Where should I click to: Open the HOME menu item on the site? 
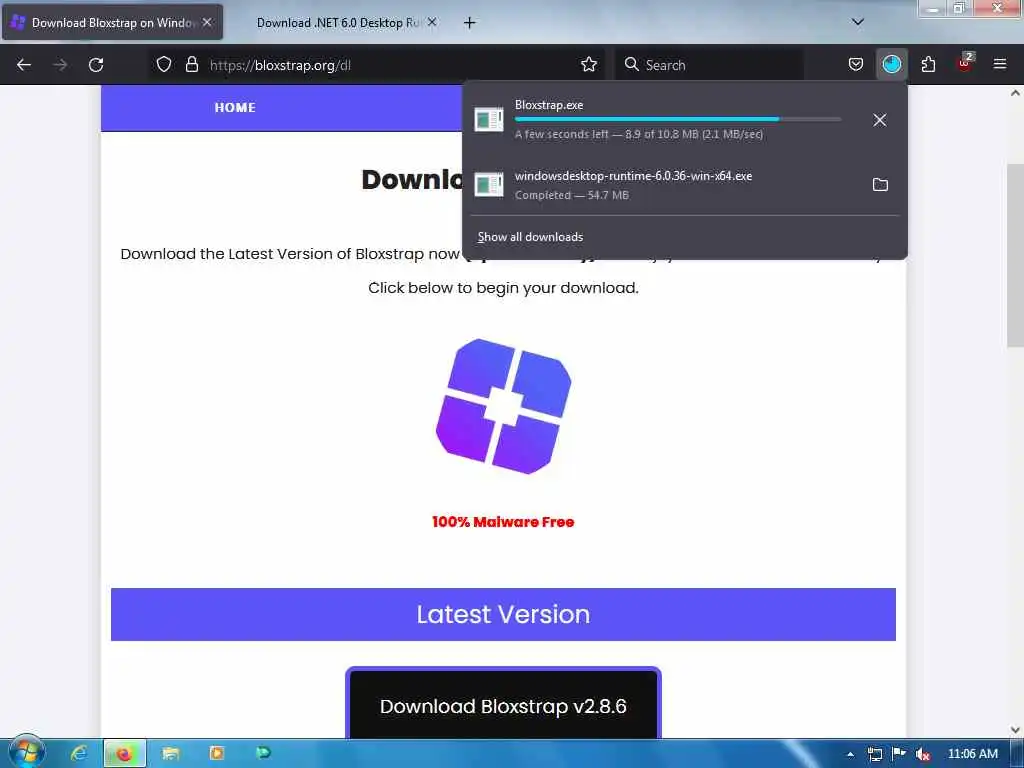[235, 108]
